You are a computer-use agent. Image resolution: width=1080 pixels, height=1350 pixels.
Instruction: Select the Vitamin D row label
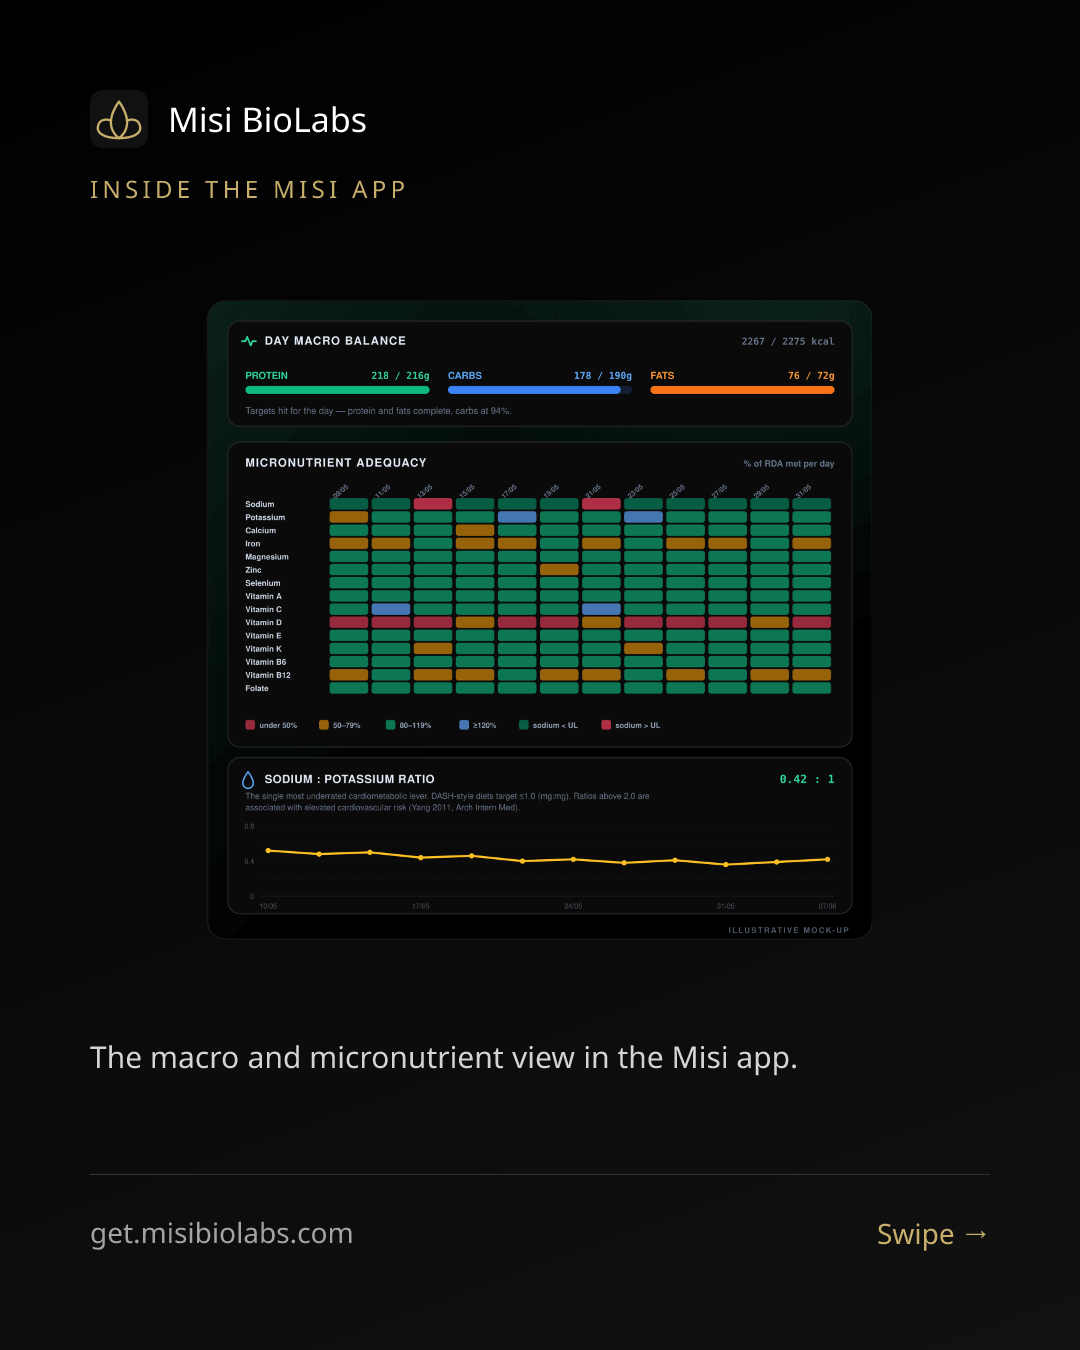tap(264, 622)
